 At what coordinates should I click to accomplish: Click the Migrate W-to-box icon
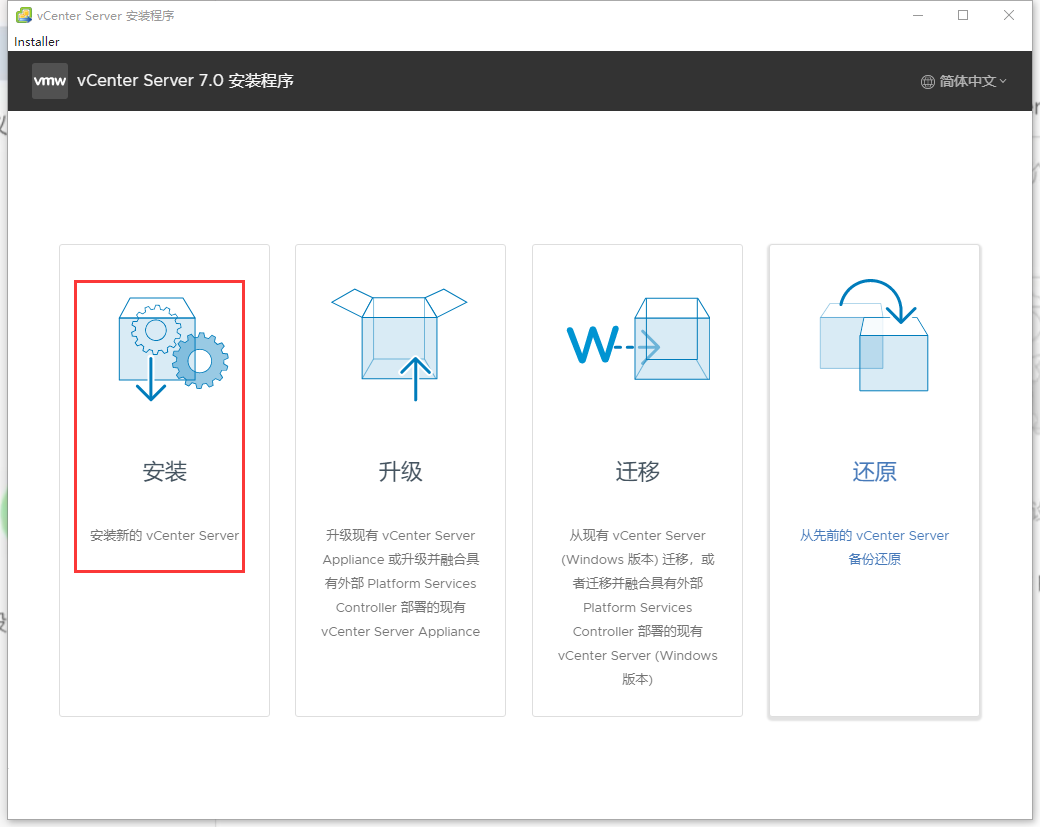(x=638, y=339)
